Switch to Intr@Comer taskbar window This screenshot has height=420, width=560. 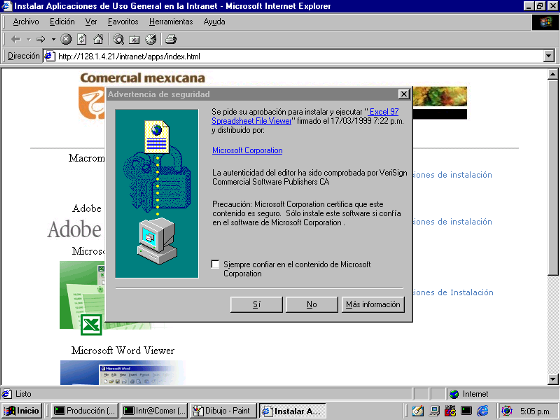tap(154, 411)
